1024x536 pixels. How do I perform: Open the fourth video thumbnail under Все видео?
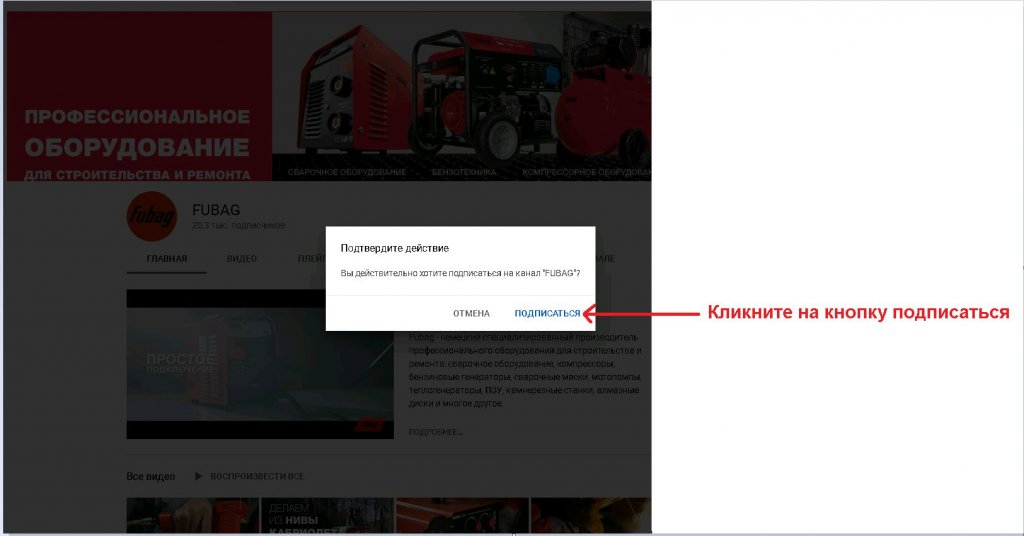coord(590,516)
